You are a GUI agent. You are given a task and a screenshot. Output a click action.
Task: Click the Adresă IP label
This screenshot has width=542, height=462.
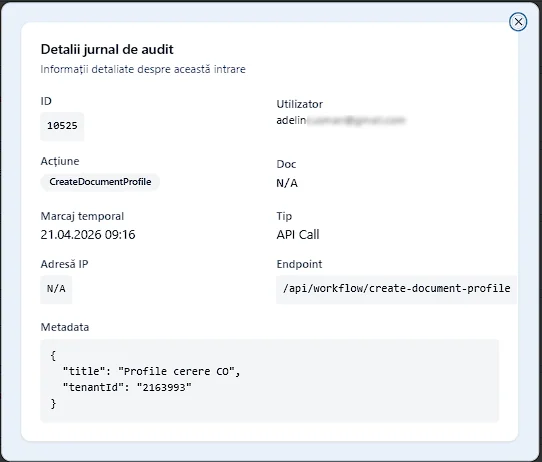click(64, 264)
